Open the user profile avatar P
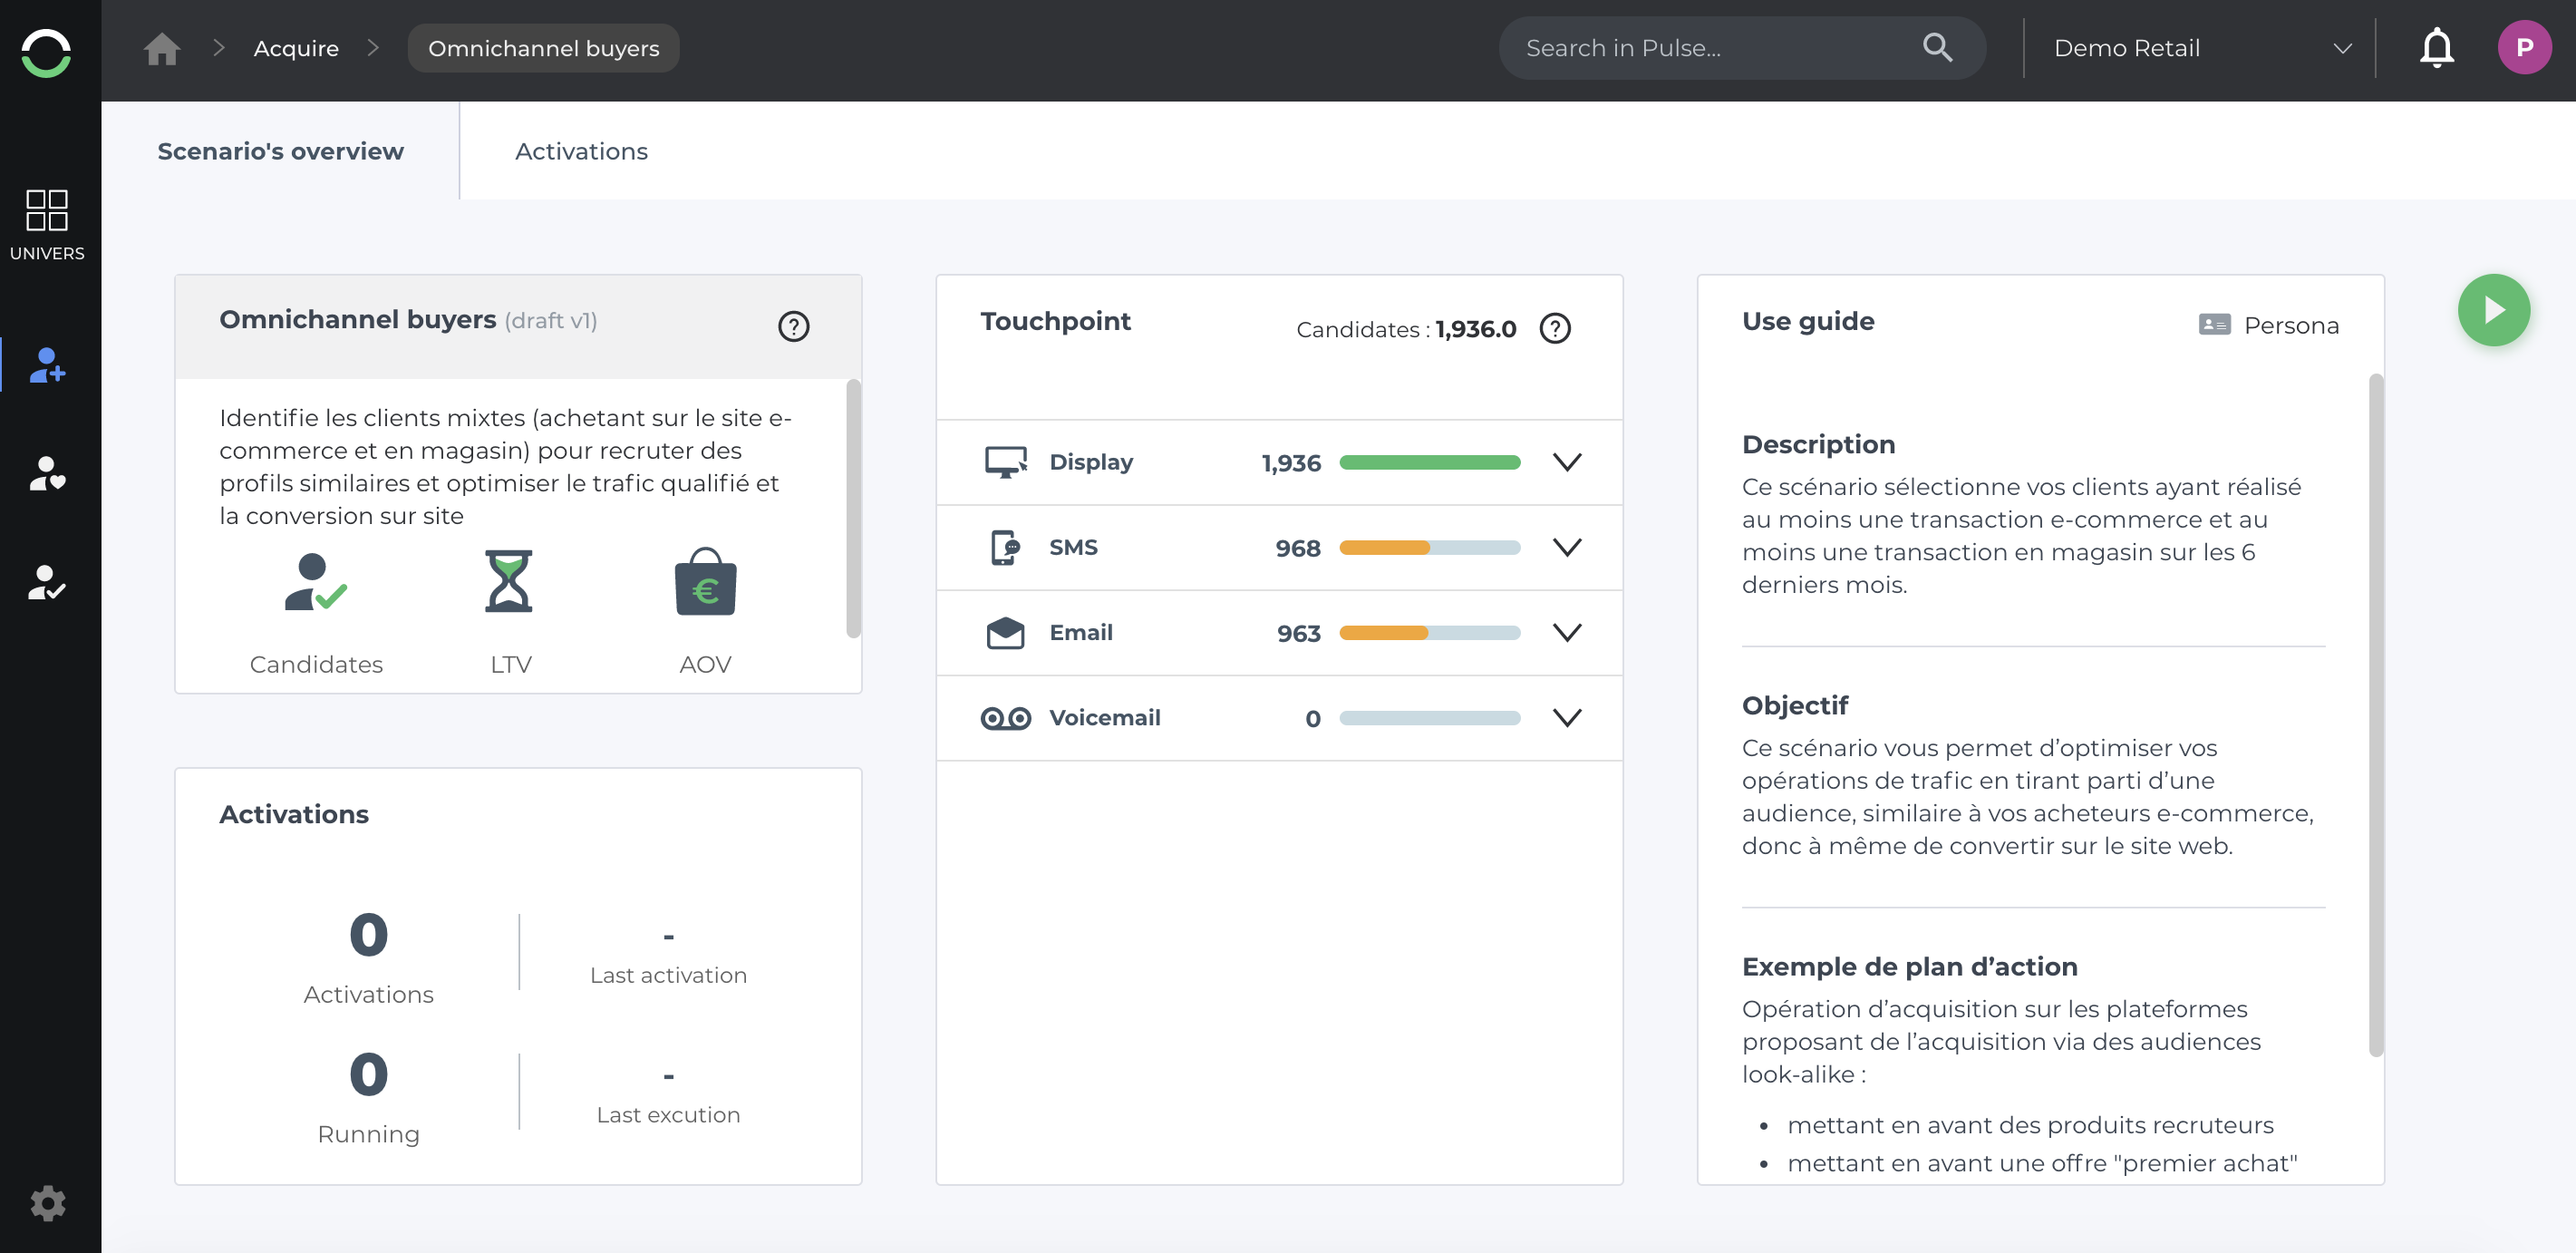 [x=2524, y=48]
